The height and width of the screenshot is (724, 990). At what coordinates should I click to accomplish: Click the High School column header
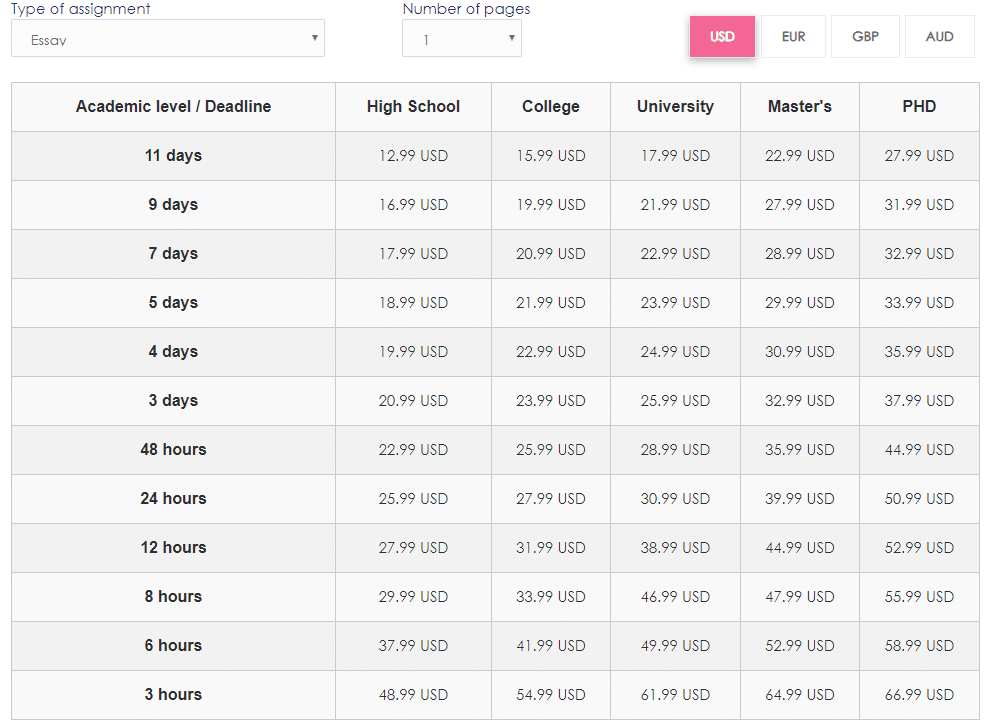coord(414,107)
